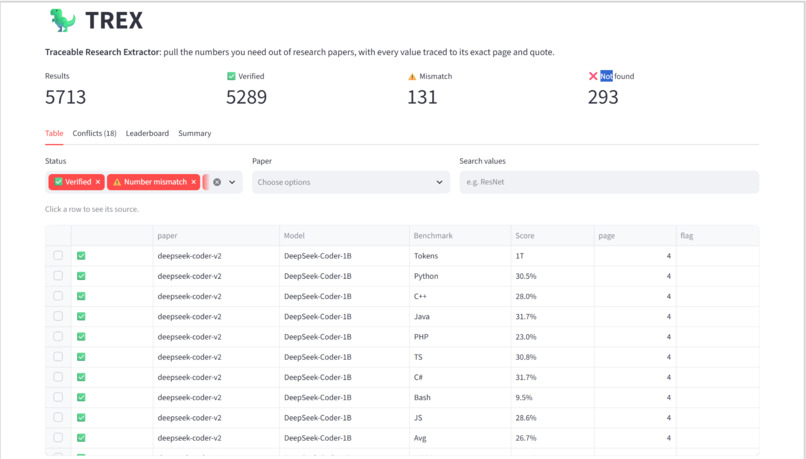
Task: Remove the Verified status filter chip
Action: coord(98,182)
